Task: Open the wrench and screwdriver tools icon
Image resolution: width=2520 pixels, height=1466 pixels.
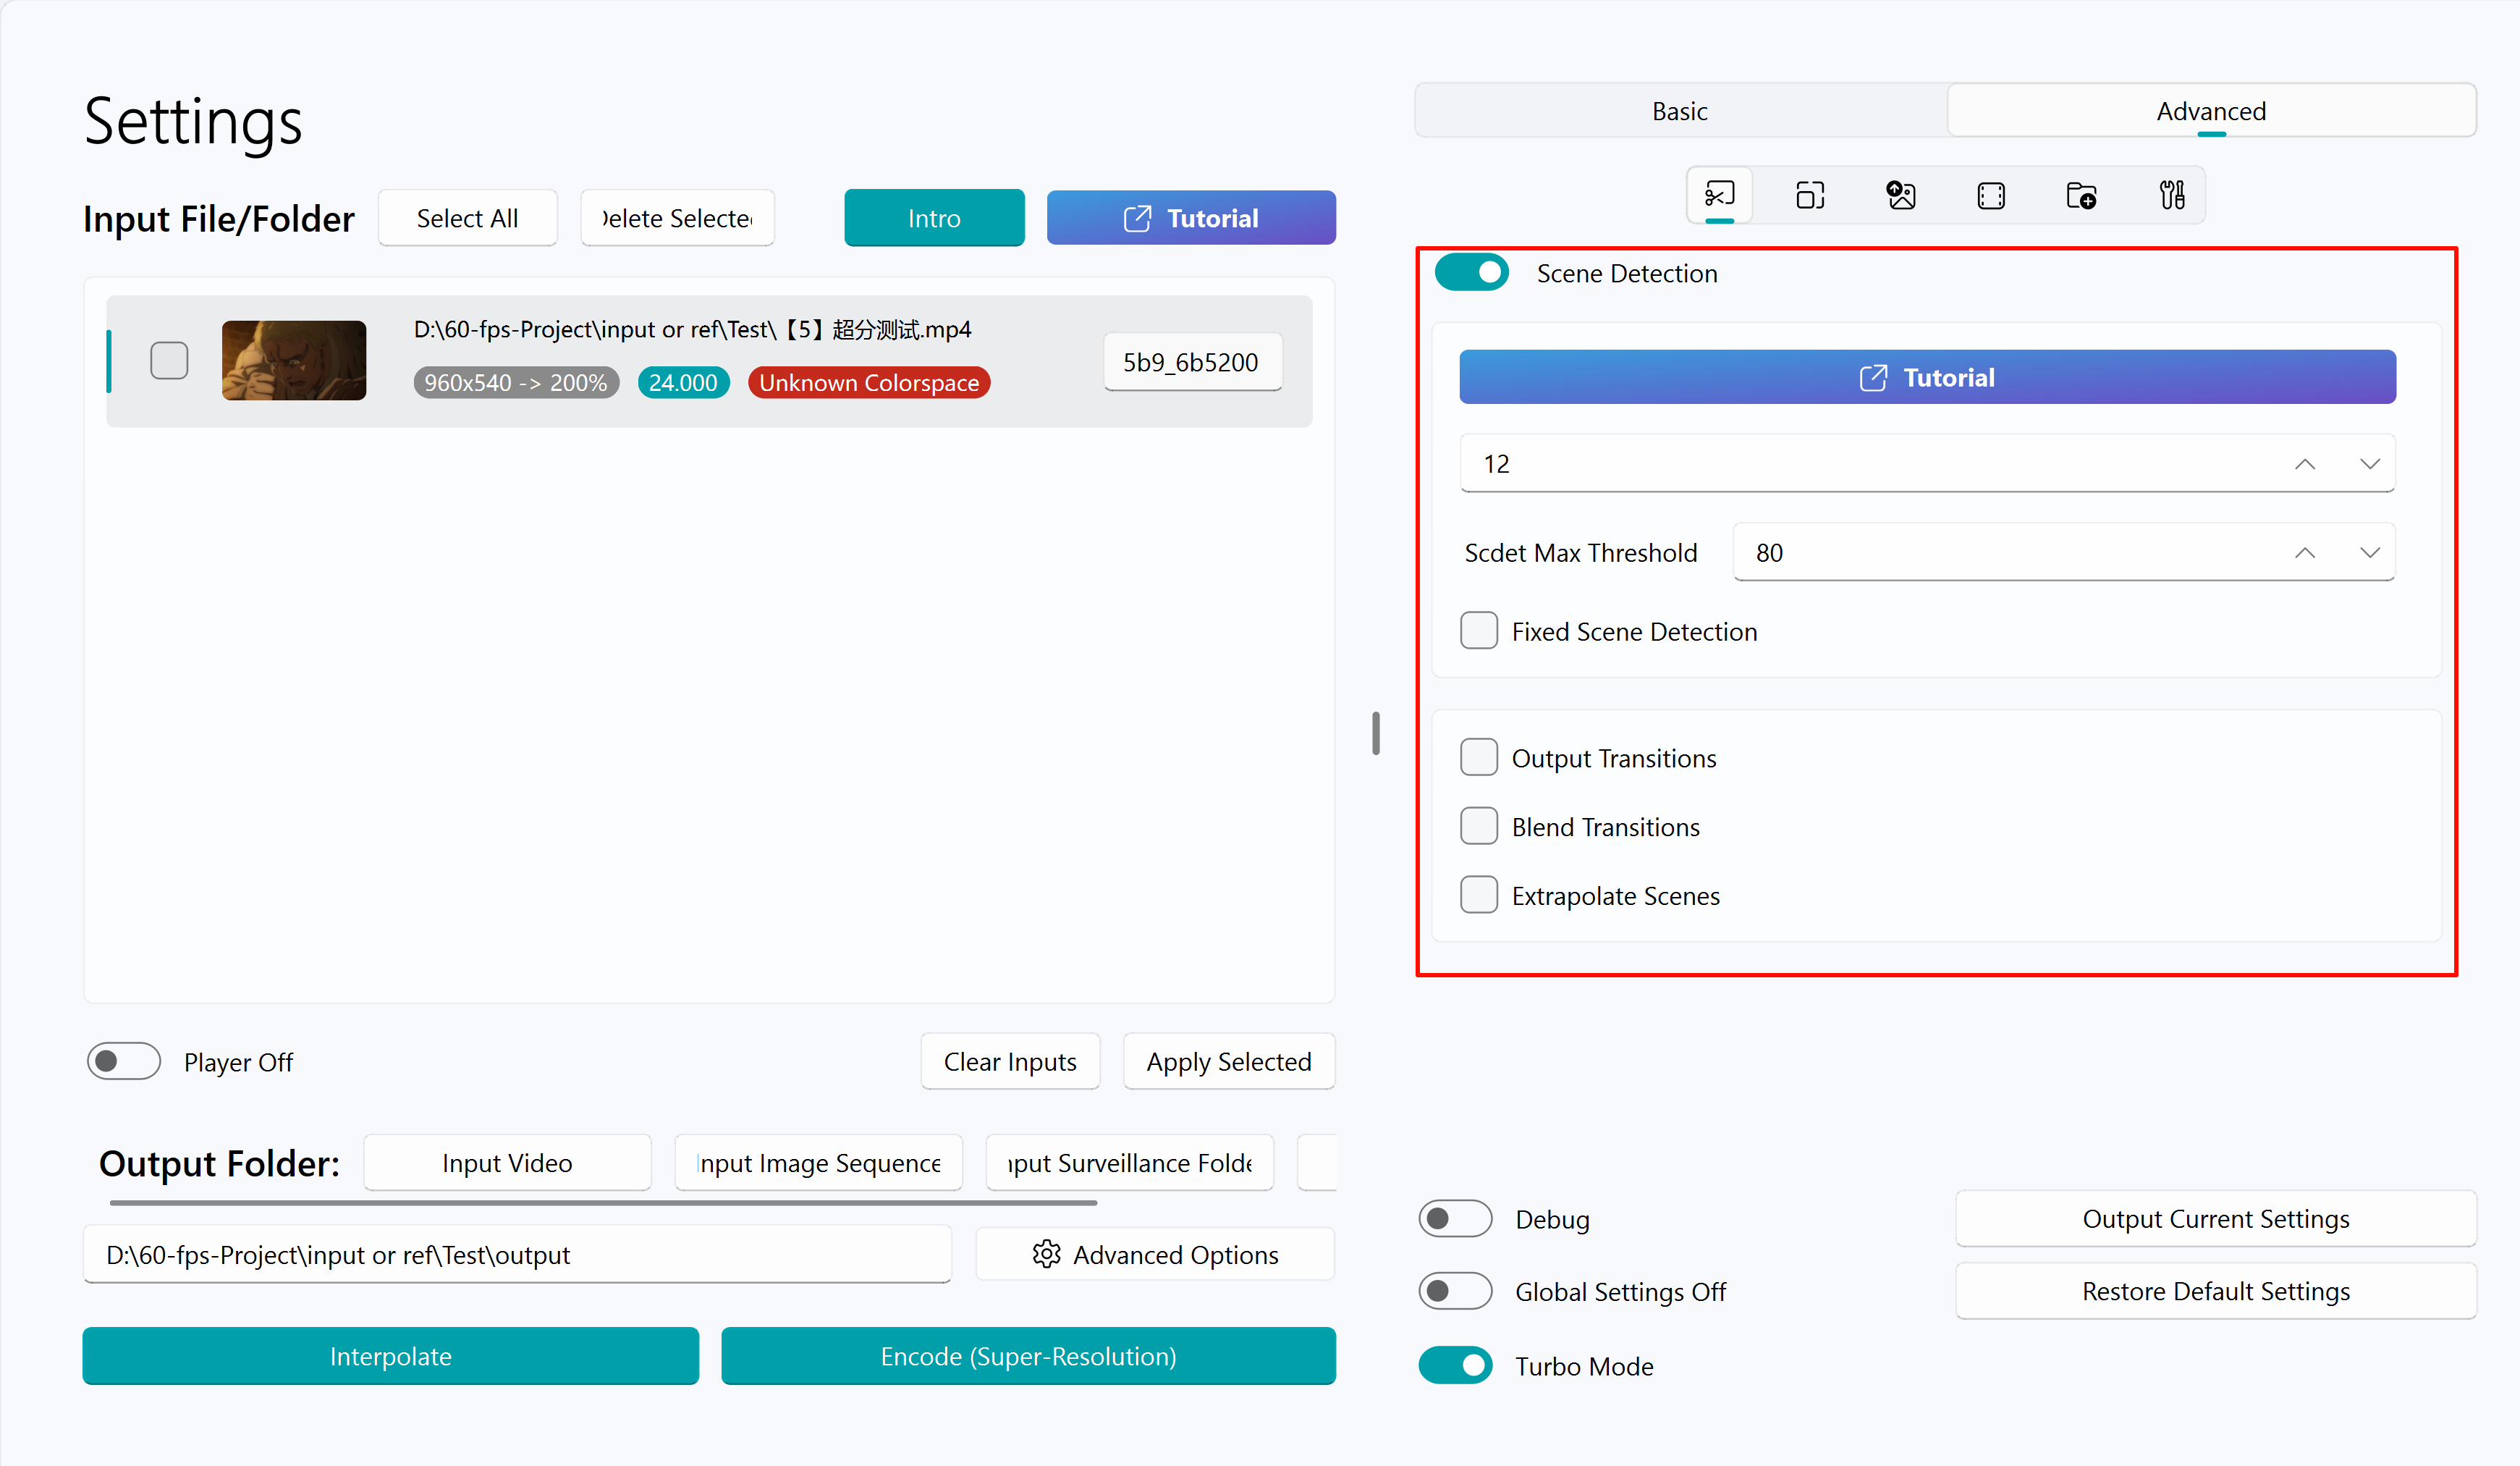Action: click(2171, 195)
